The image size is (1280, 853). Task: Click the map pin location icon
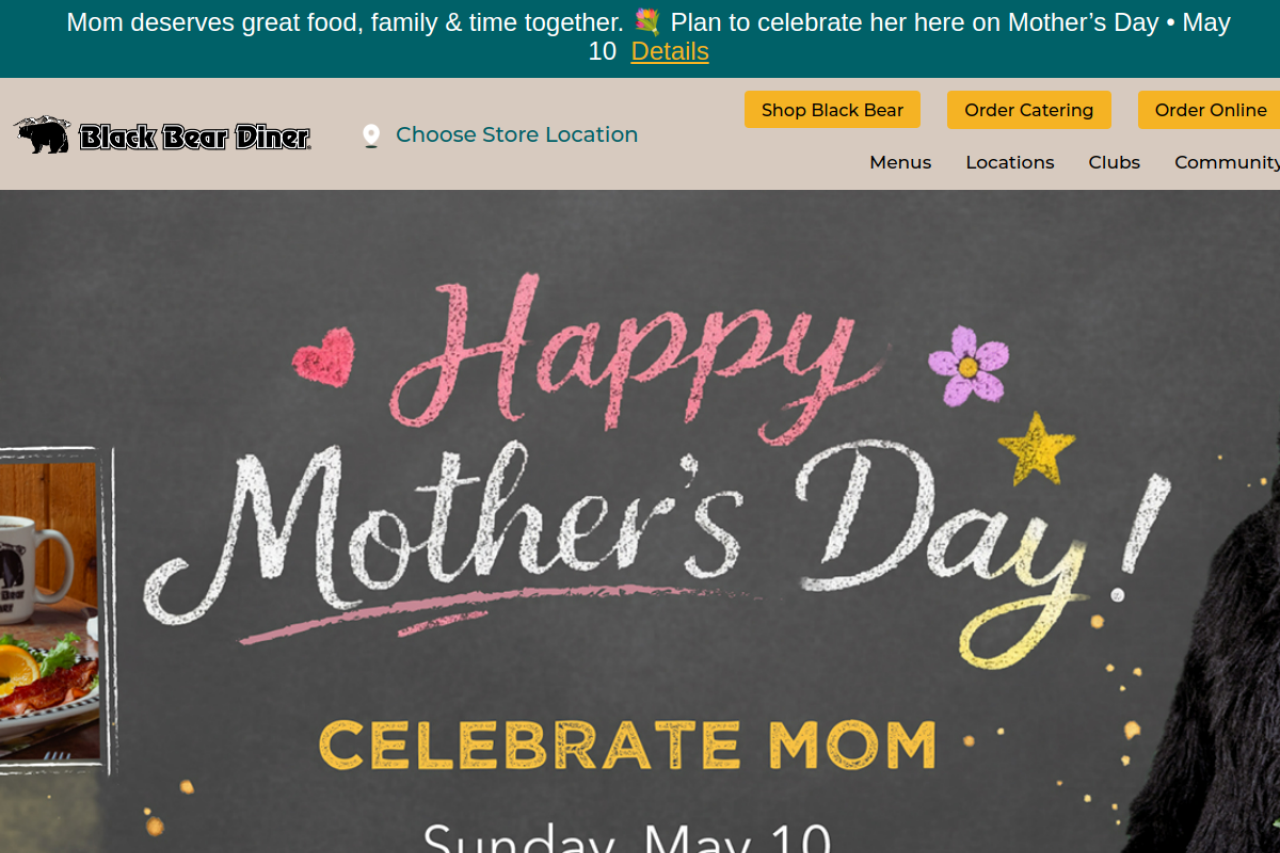pyautogui.click(x=371, y=135)
